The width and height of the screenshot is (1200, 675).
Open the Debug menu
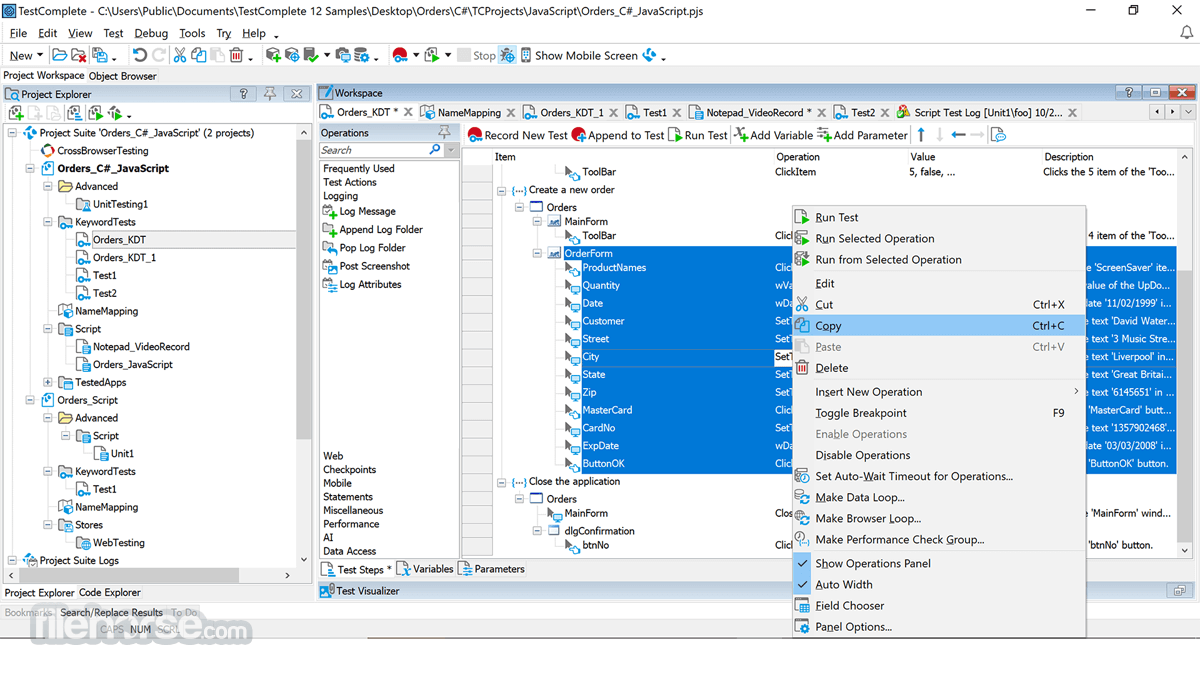pyautogui.click(x=151, y=33)
